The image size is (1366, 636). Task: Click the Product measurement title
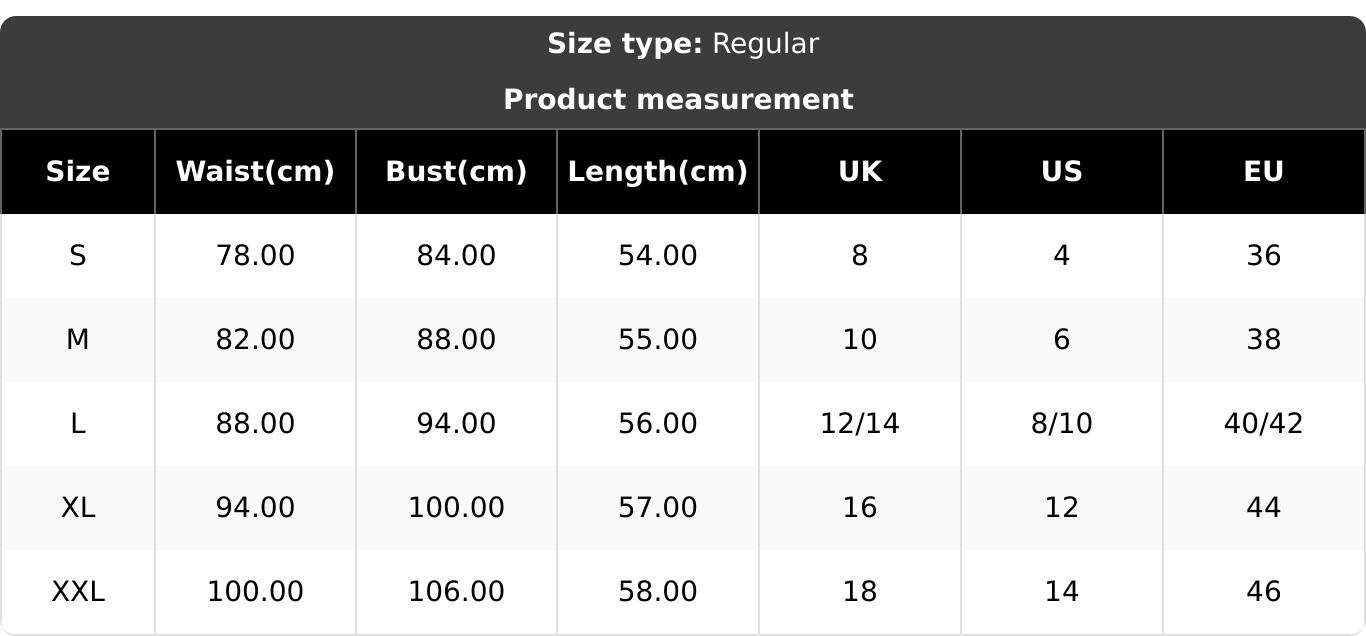[x=678, y=100]
